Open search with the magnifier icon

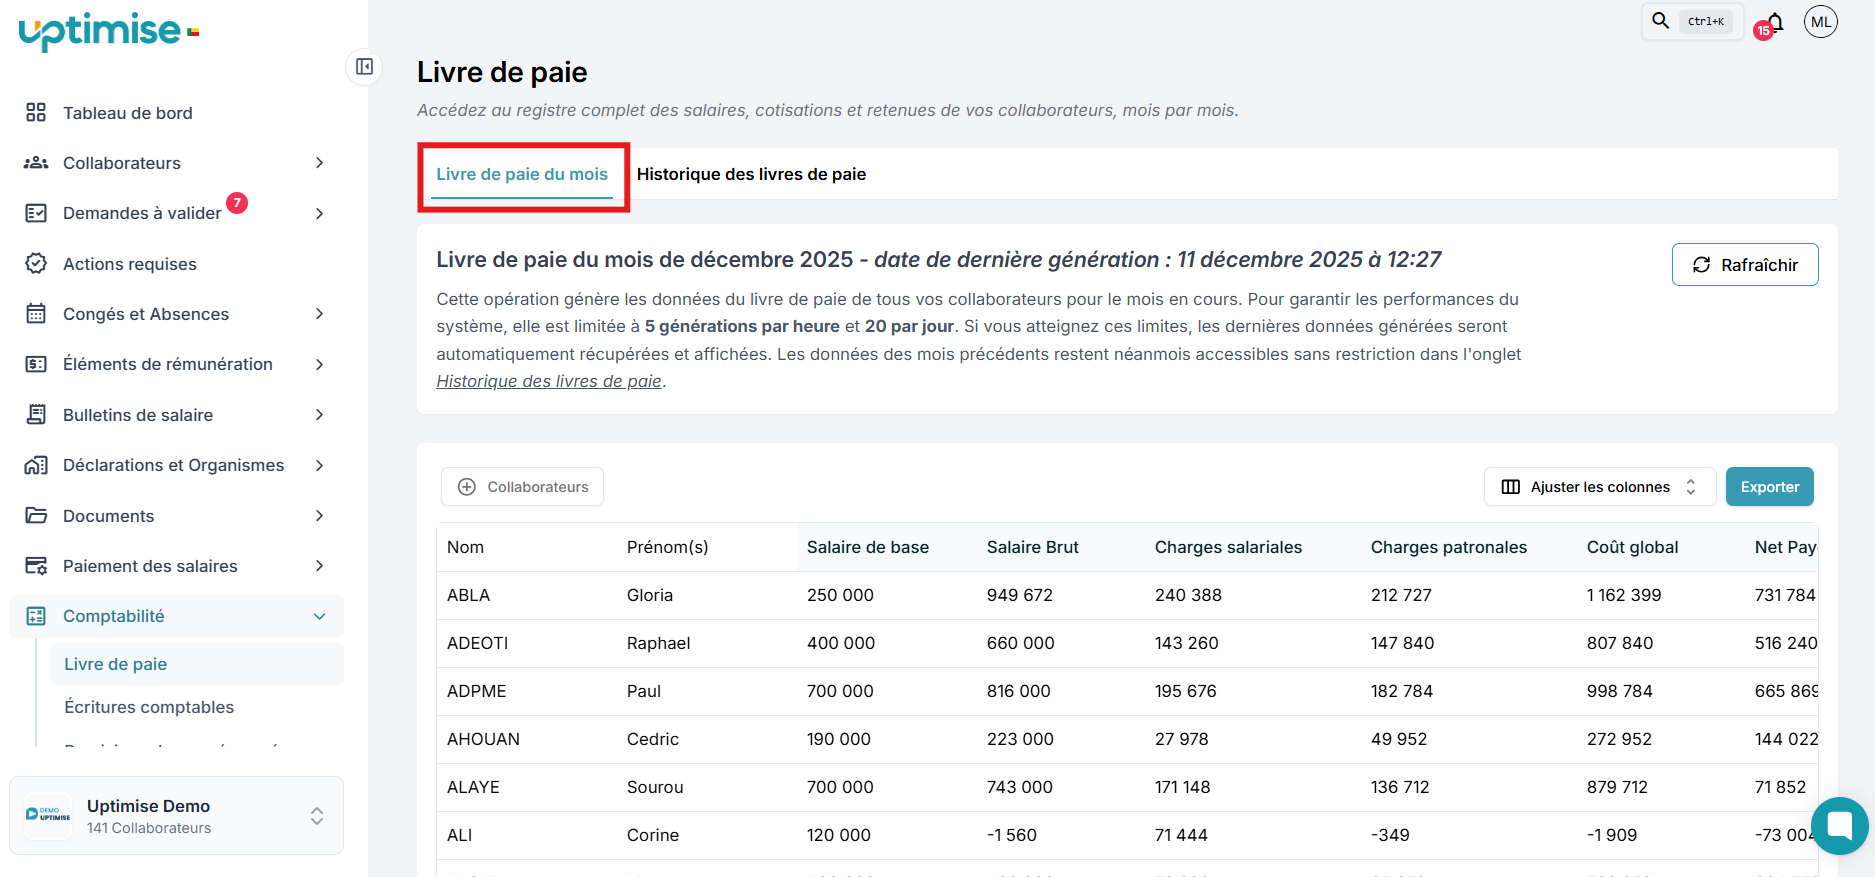(1661, 21)
